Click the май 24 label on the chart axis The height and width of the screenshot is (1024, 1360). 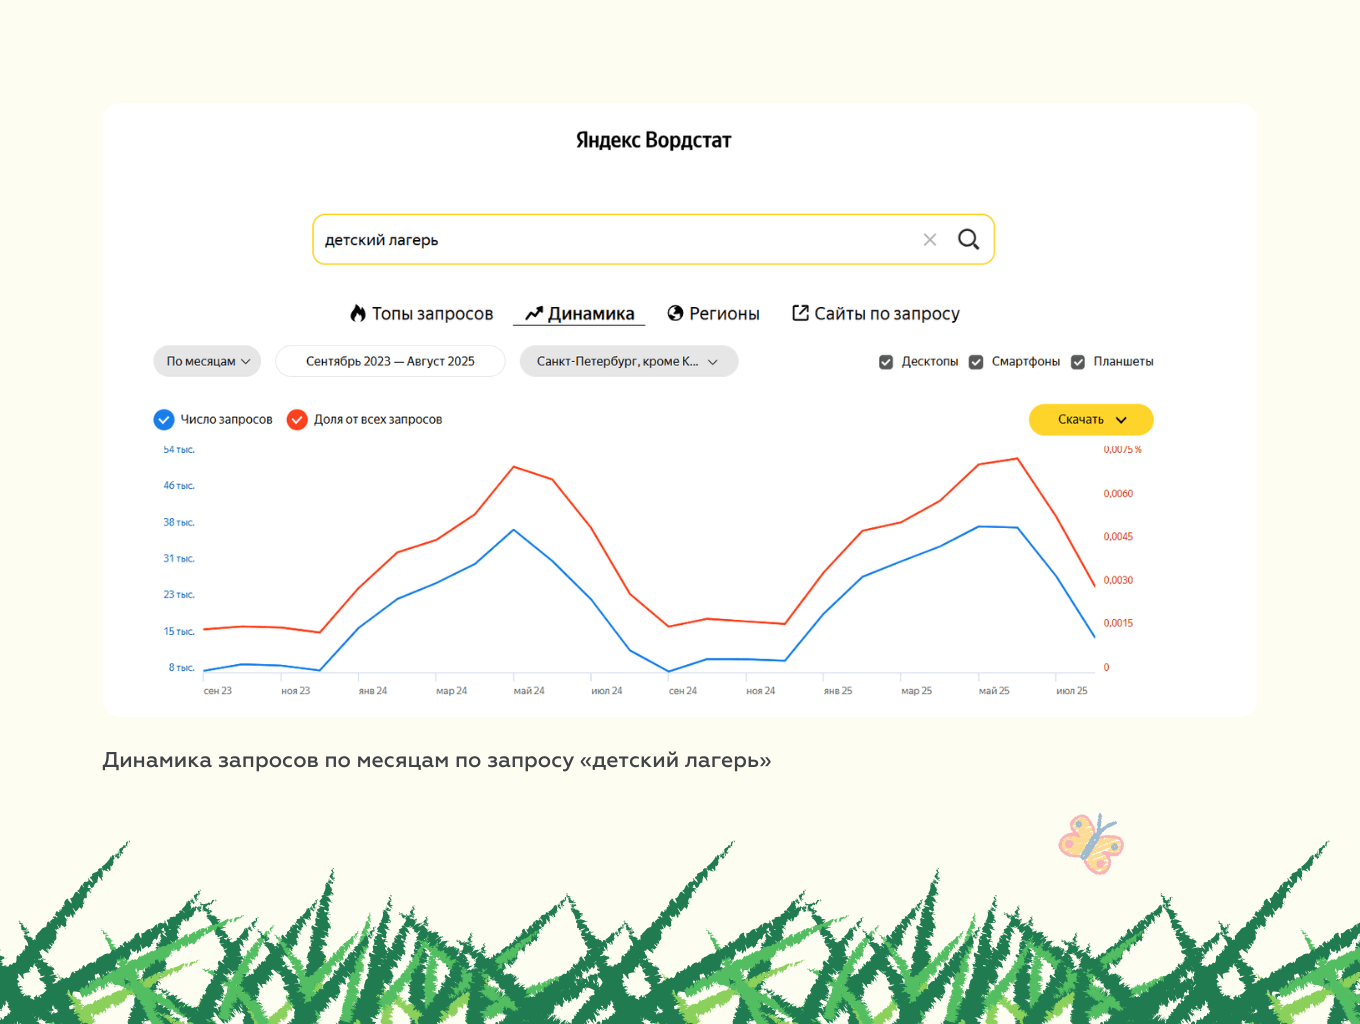pos(529,691)
